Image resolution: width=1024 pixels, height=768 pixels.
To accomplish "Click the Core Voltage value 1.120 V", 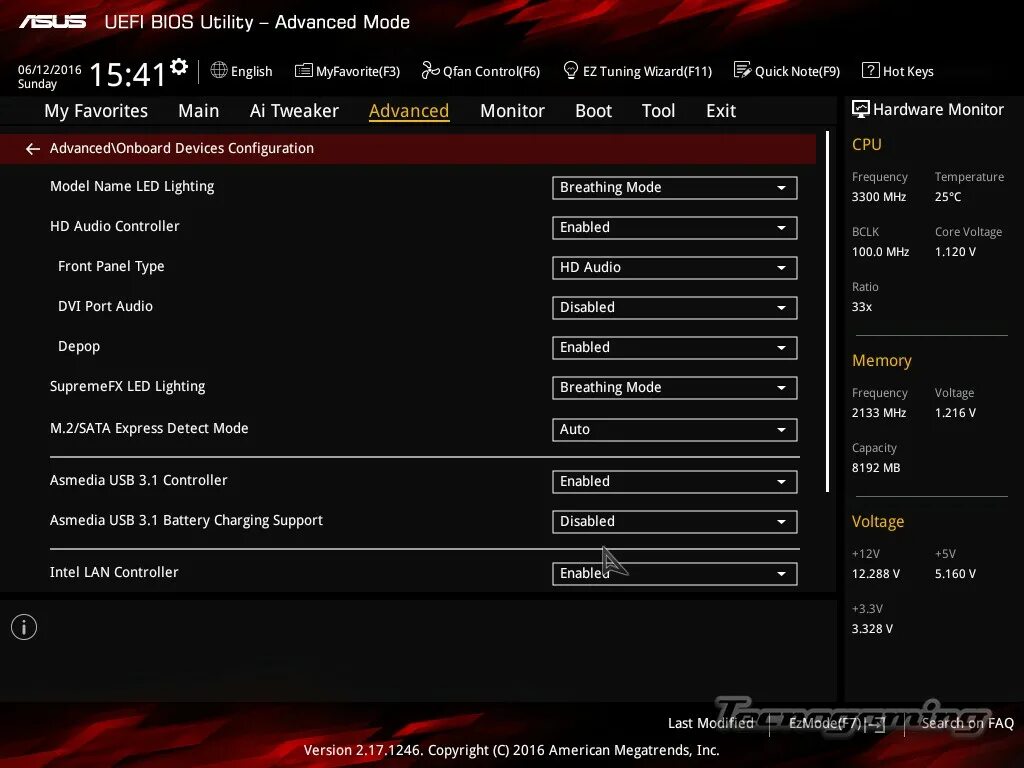I will pos(955,251).
